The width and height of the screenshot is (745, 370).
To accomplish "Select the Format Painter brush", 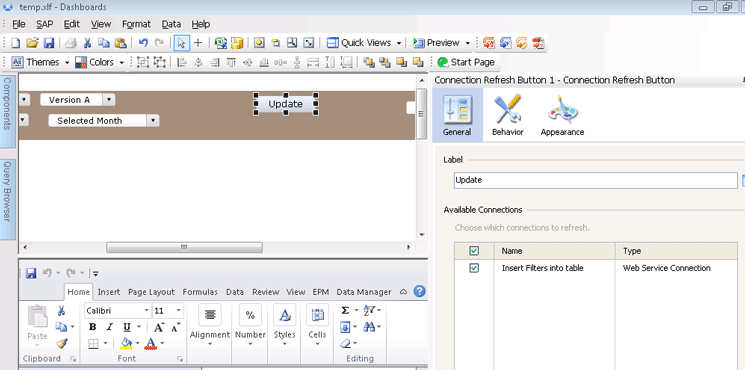I will point(61,343).
